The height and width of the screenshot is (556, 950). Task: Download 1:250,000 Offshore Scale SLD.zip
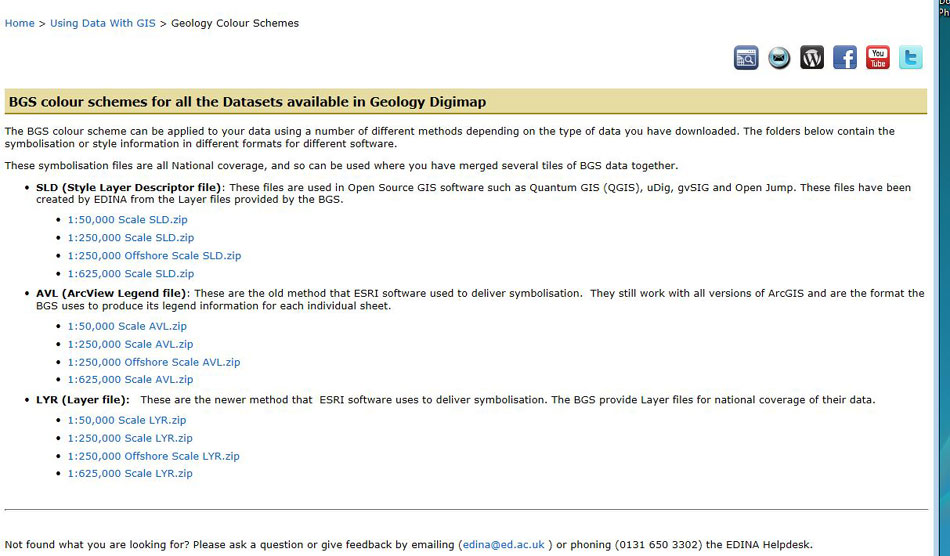pos(154,256)
